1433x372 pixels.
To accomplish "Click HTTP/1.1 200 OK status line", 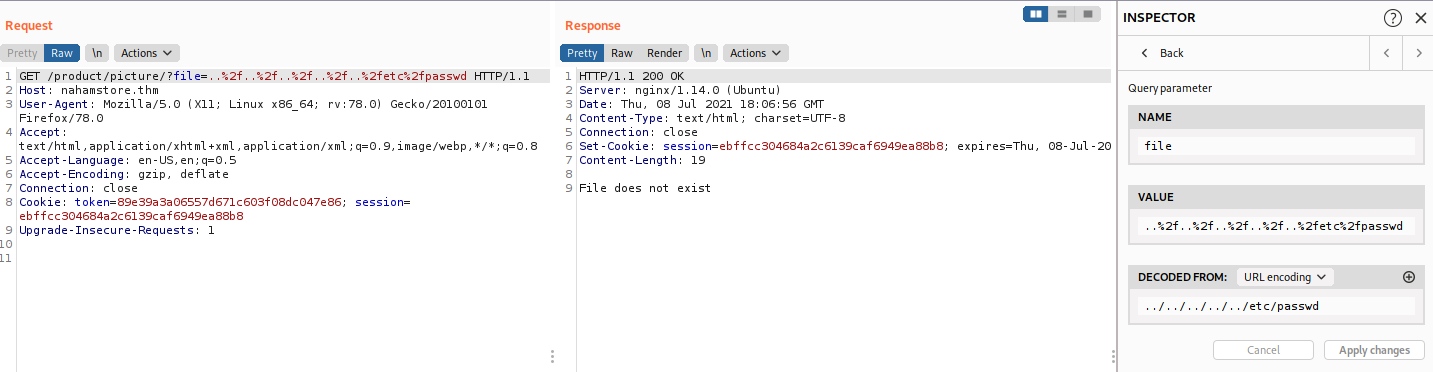I will (x=632, y=76).
